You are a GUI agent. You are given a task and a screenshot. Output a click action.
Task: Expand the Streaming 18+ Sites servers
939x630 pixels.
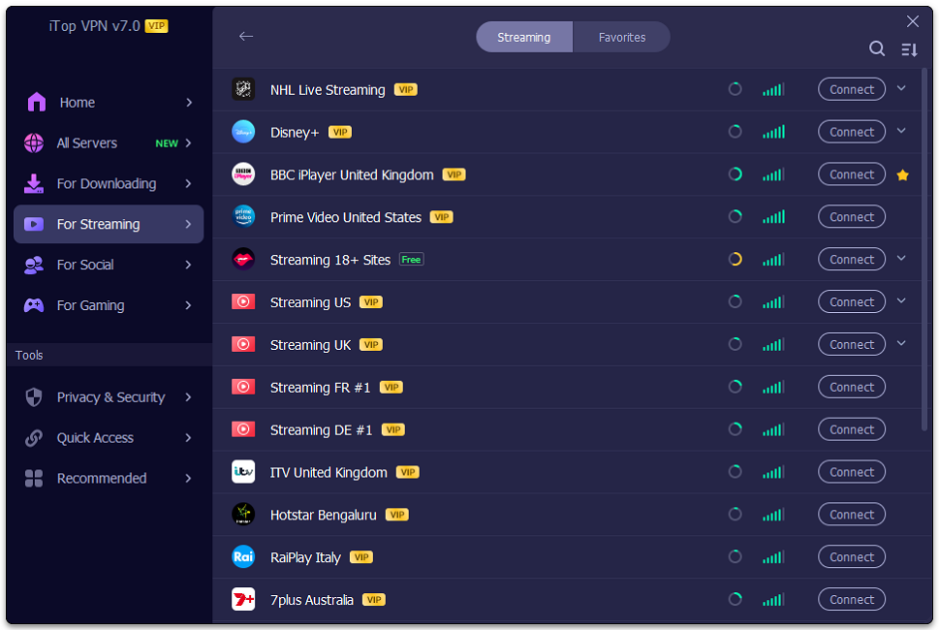tap(901, 259)
